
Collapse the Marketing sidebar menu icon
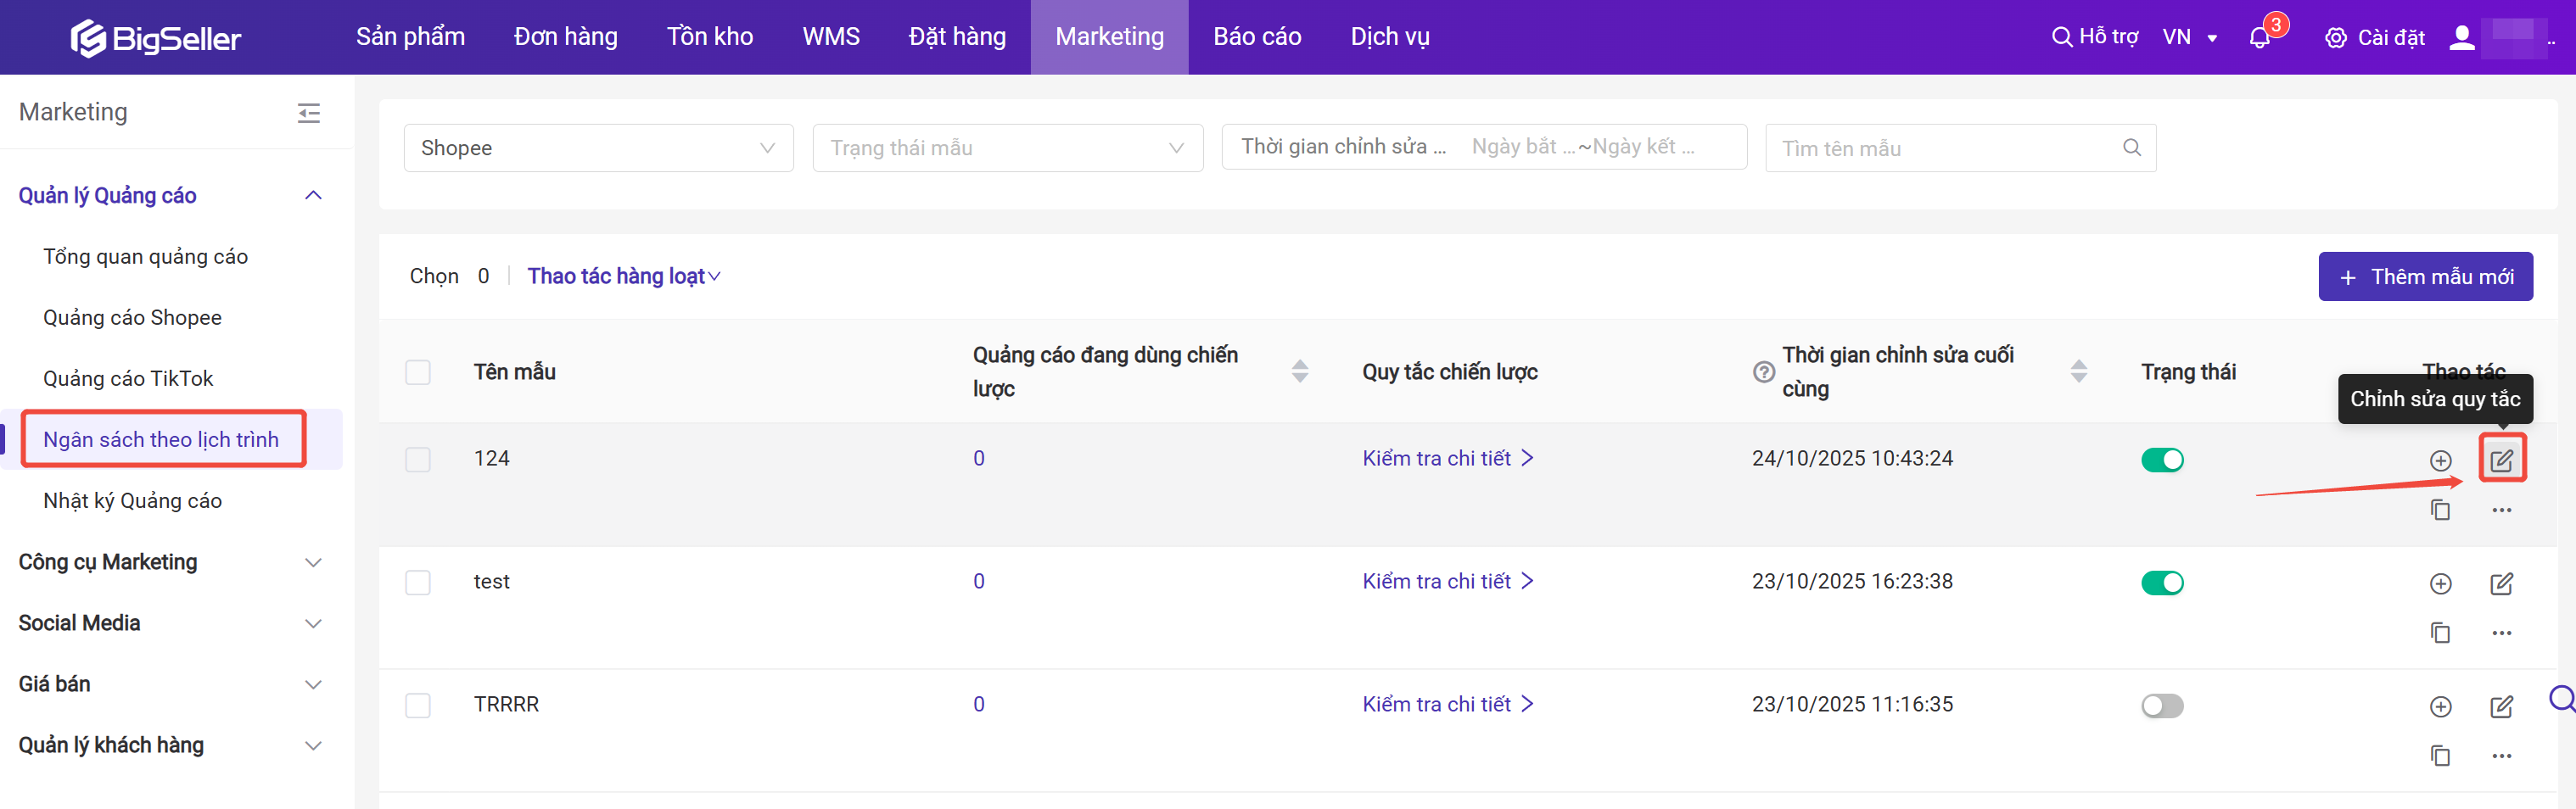309,113
